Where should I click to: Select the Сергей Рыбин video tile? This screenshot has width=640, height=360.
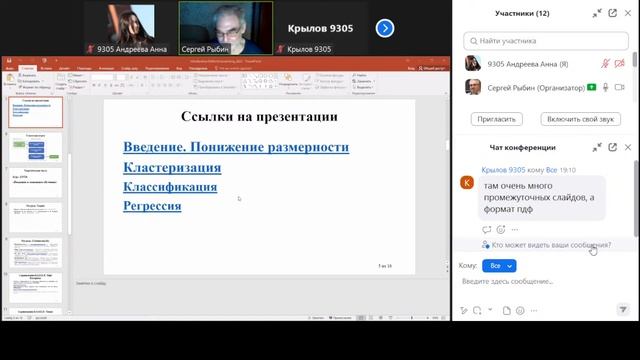(x=226, y=28)
